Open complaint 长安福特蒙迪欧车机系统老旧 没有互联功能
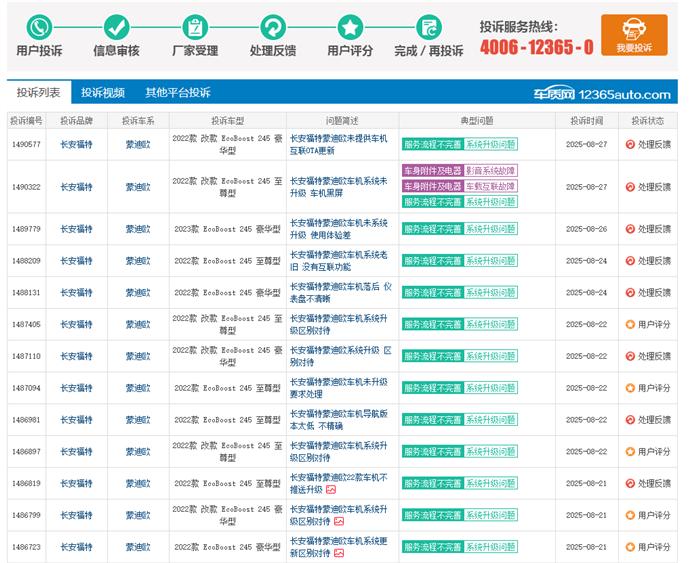This screenshot has width=700, height=563. click(338, 260)
